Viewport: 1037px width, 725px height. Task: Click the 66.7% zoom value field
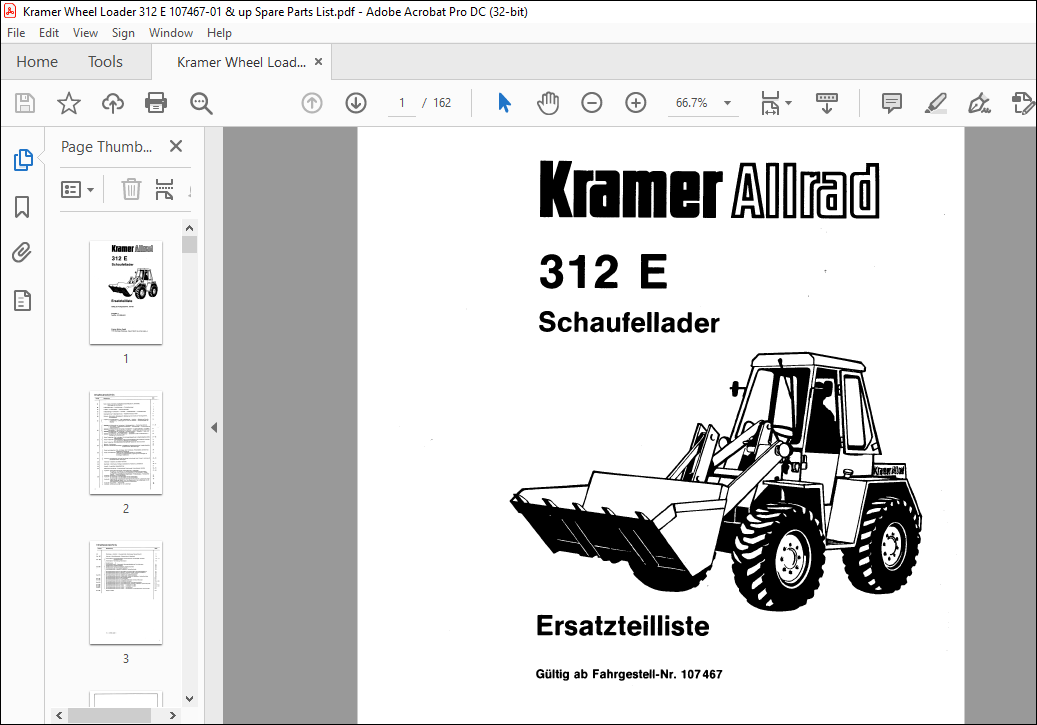(x=692, y=103)
